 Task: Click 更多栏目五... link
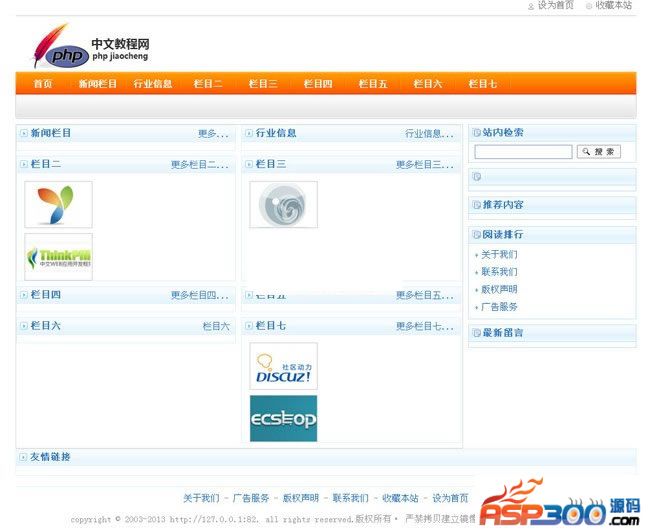[424, 295]
